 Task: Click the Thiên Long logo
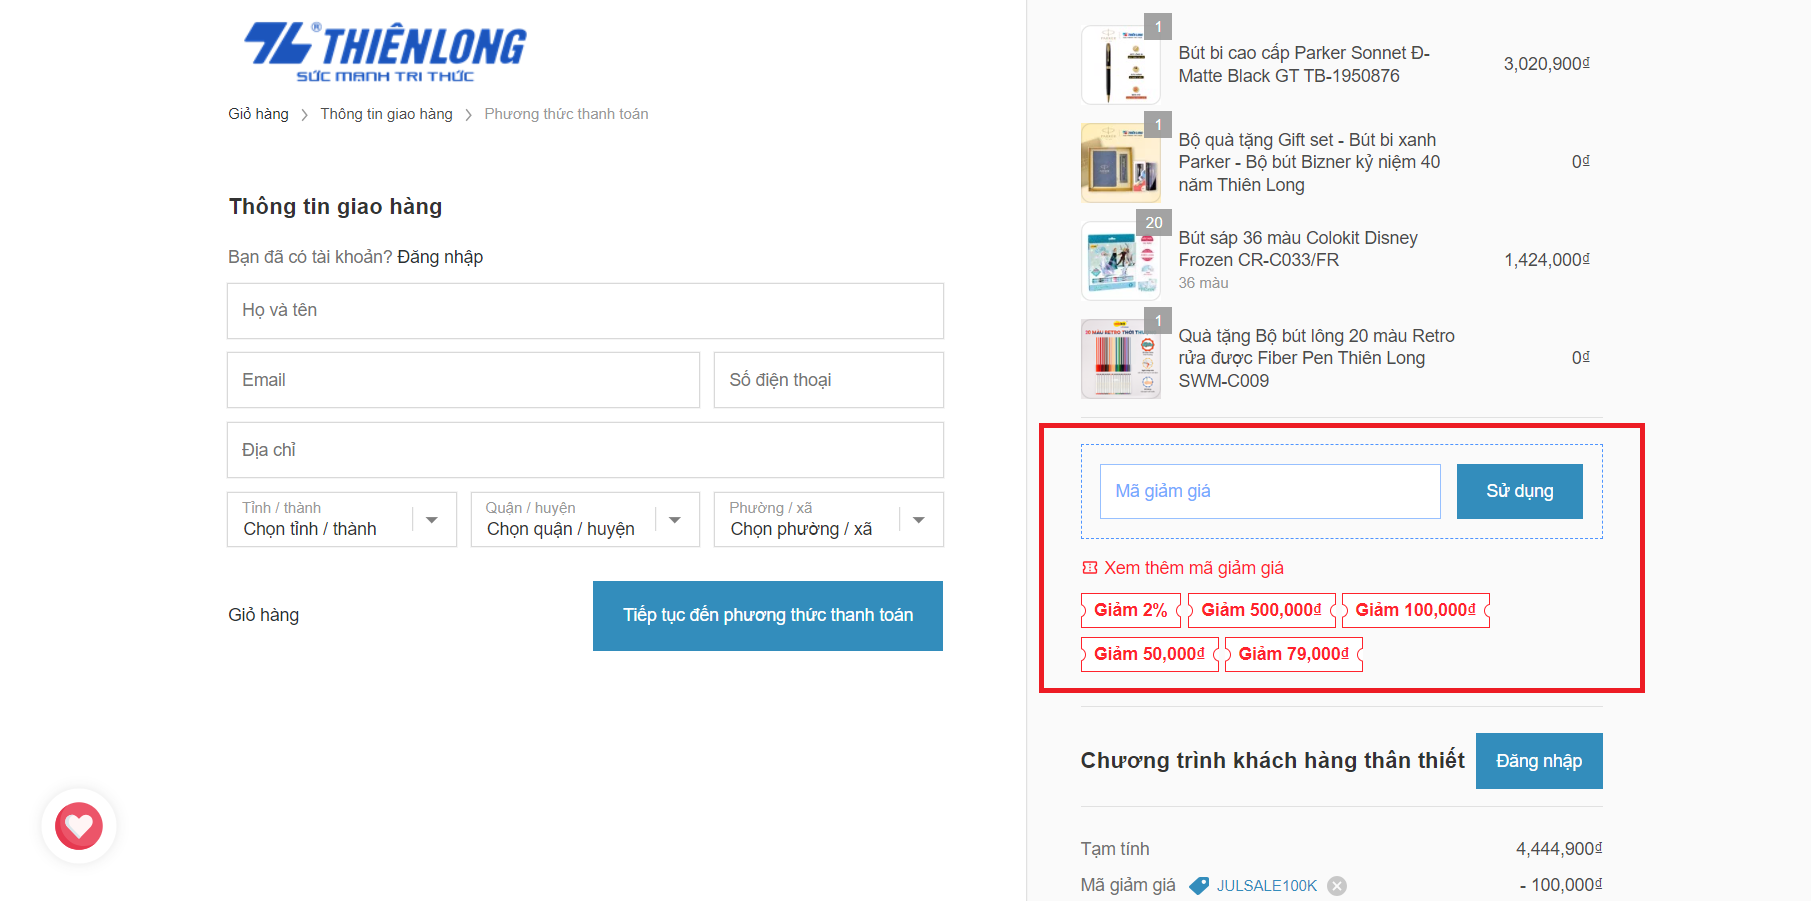point(385,52)
